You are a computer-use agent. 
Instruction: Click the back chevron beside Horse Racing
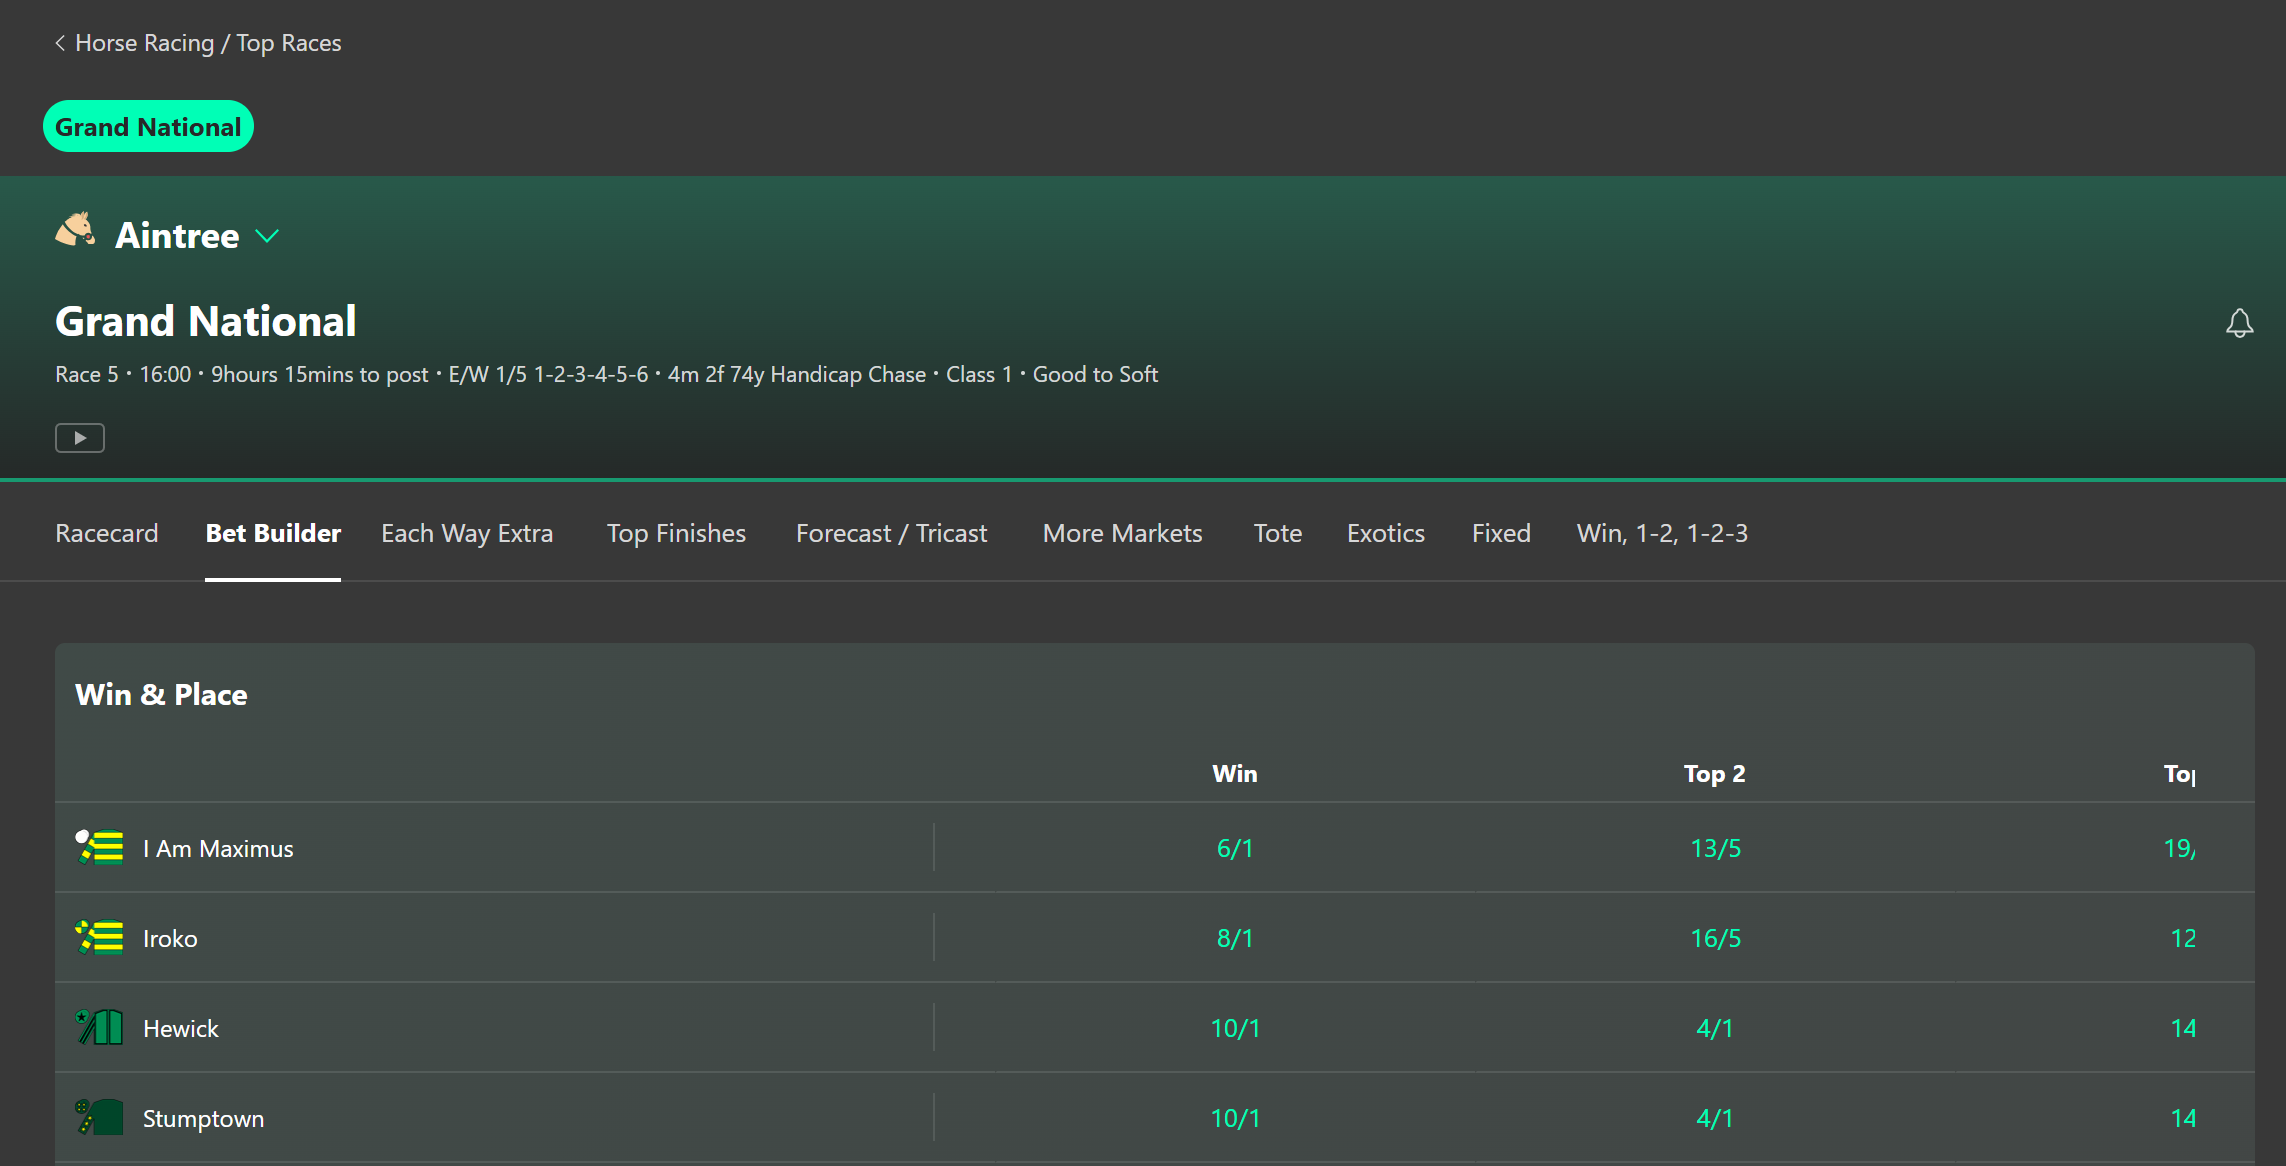(x=60, y=43)
